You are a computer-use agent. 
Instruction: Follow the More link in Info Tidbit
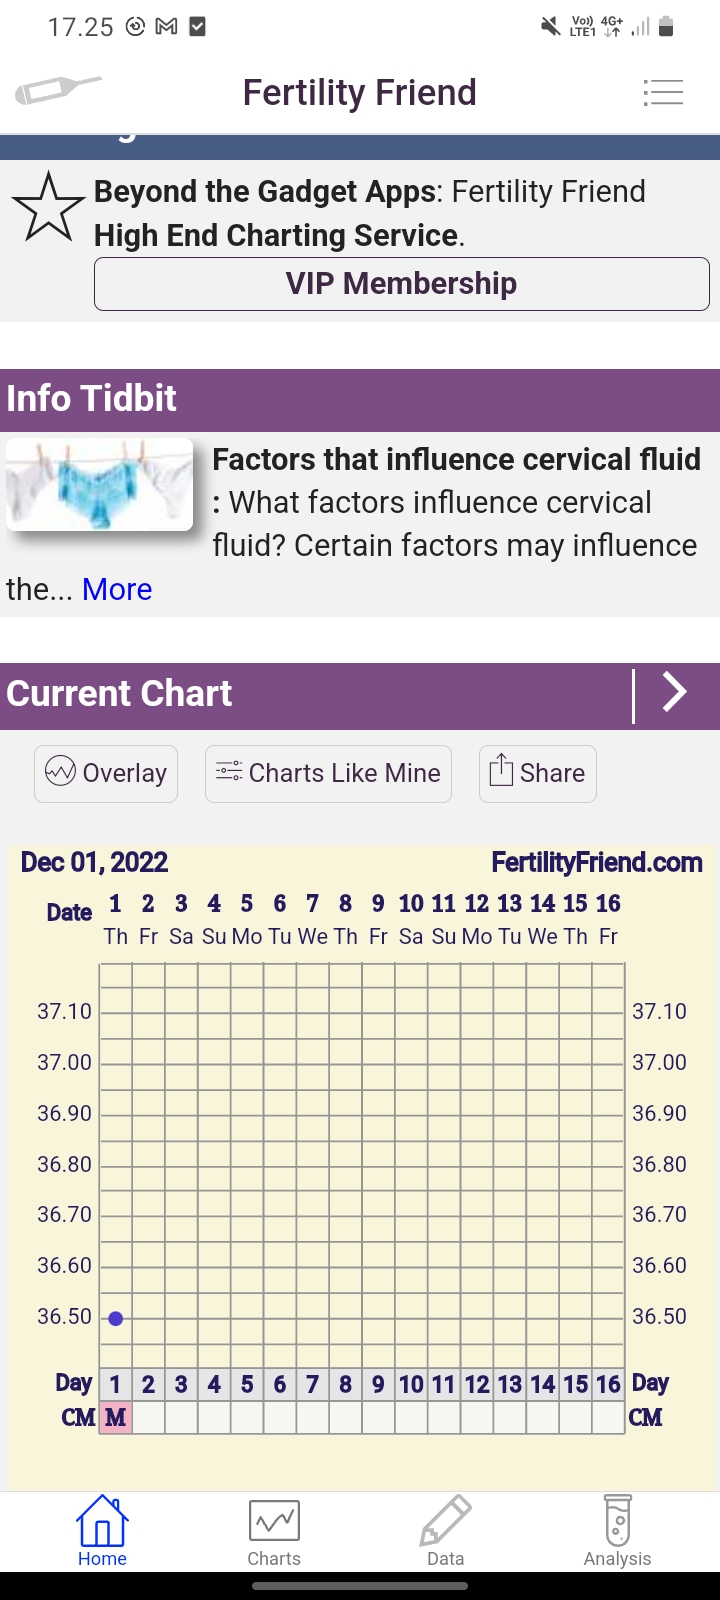point(117,589)
